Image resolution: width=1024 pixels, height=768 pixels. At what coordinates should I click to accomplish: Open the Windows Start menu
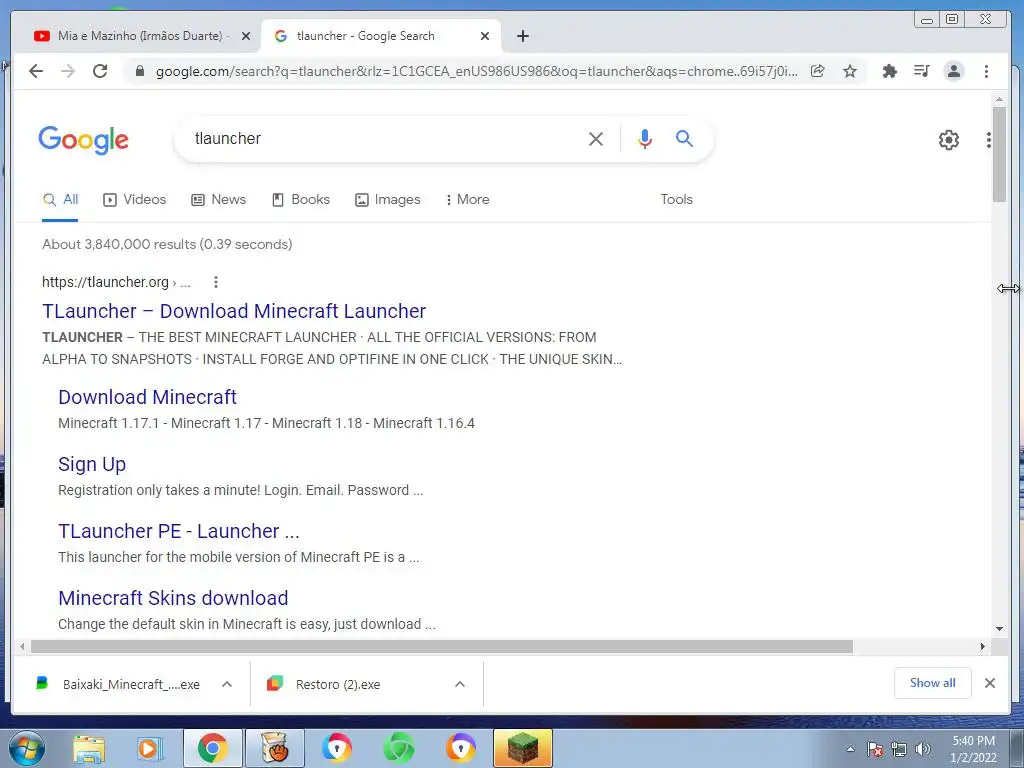click(x=26, y=749)
